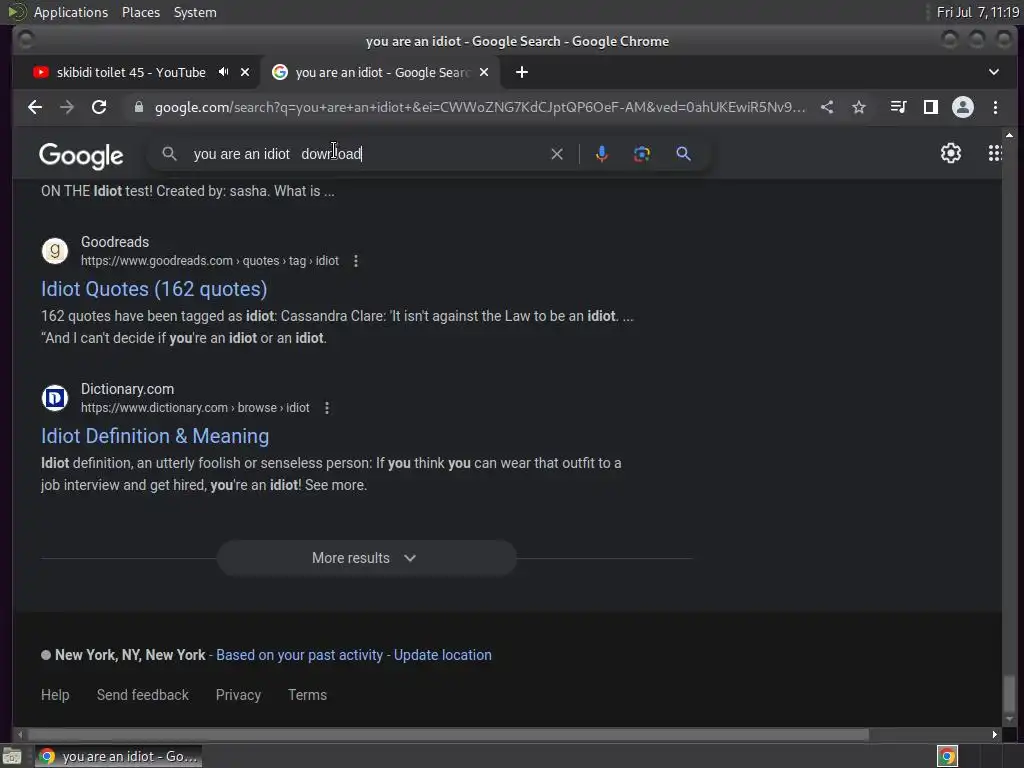Screen dimensions: 1024x768
Task: Go back with the browser back arrow
Action: pyautogui.click(x=35, y=107)
